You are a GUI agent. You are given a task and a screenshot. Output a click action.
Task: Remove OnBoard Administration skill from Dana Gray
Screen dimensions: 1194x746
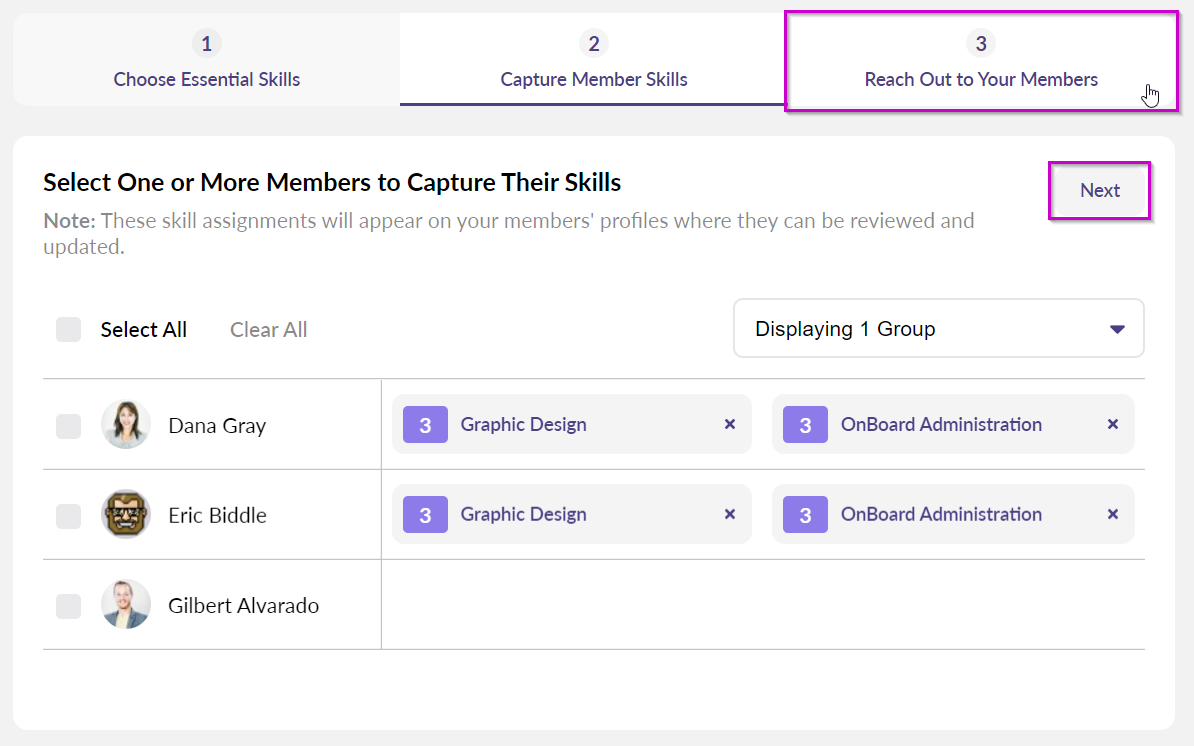coord(1112,424)
